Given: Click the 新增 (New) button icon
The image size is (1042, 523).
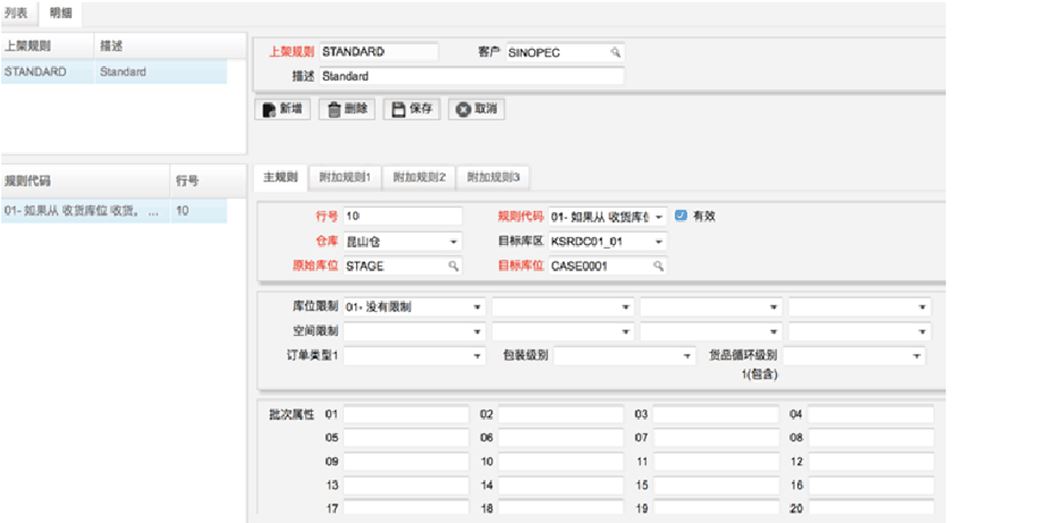Looking at the screenshot, I should click(x=269, y=110).
